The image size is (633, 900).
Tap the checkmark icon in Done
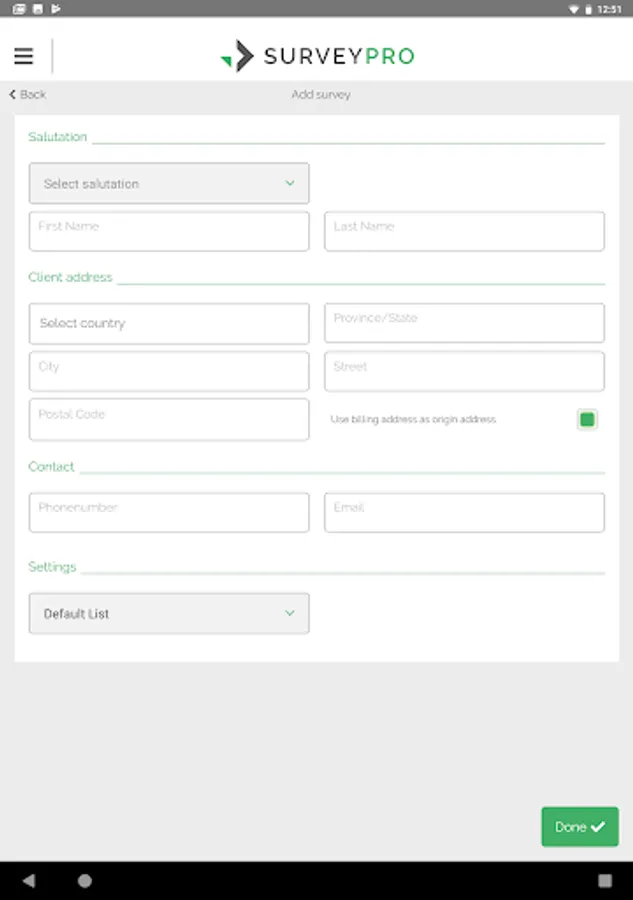click(598, 827)
